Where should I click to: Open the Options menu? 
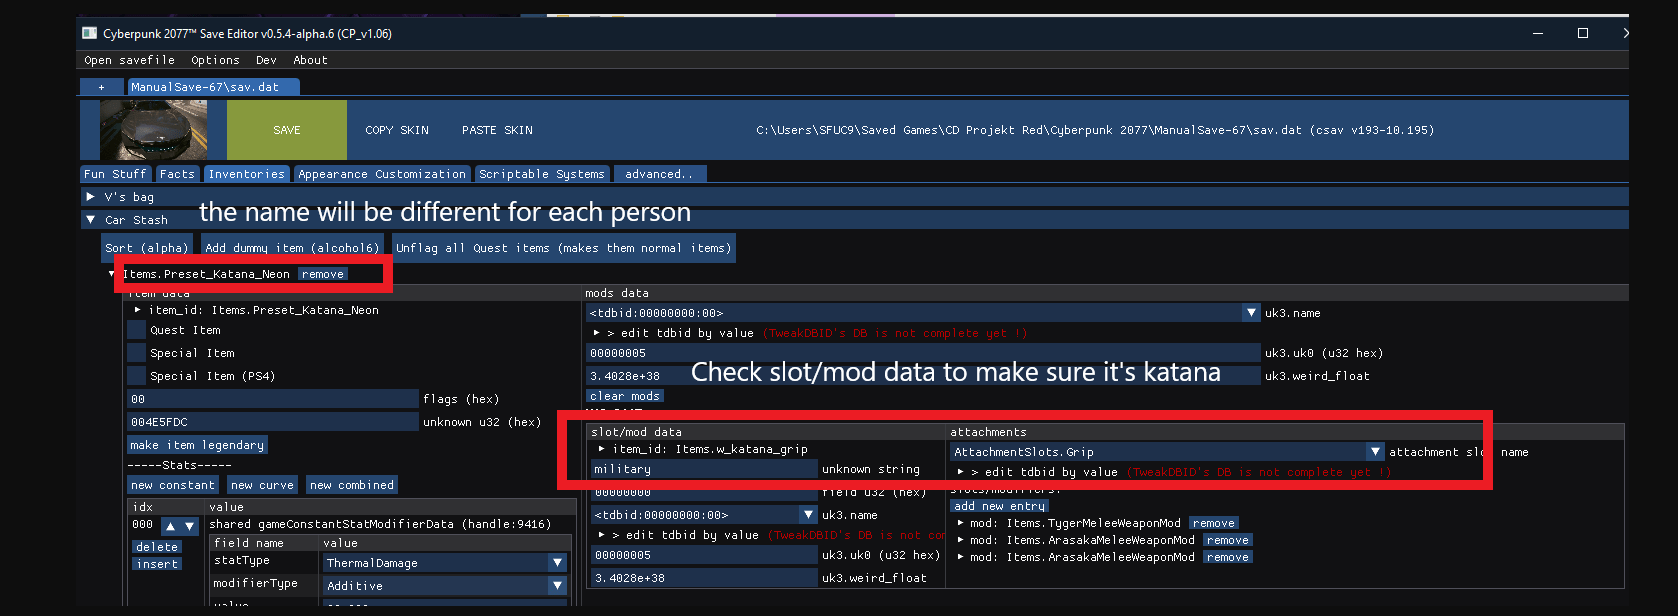(x=215, y=60)
